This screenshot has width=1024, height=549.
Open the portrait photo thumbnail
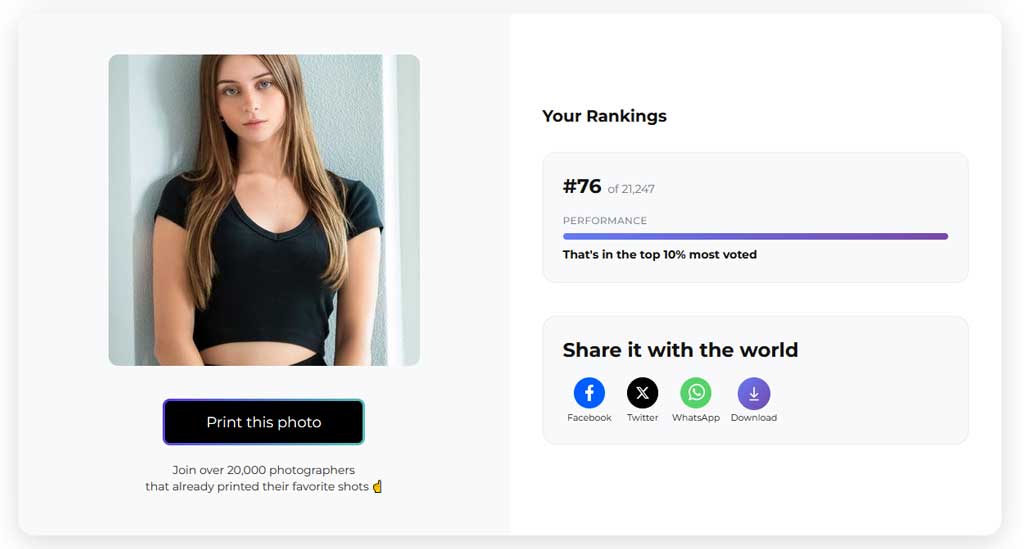(x=264, y=210)
